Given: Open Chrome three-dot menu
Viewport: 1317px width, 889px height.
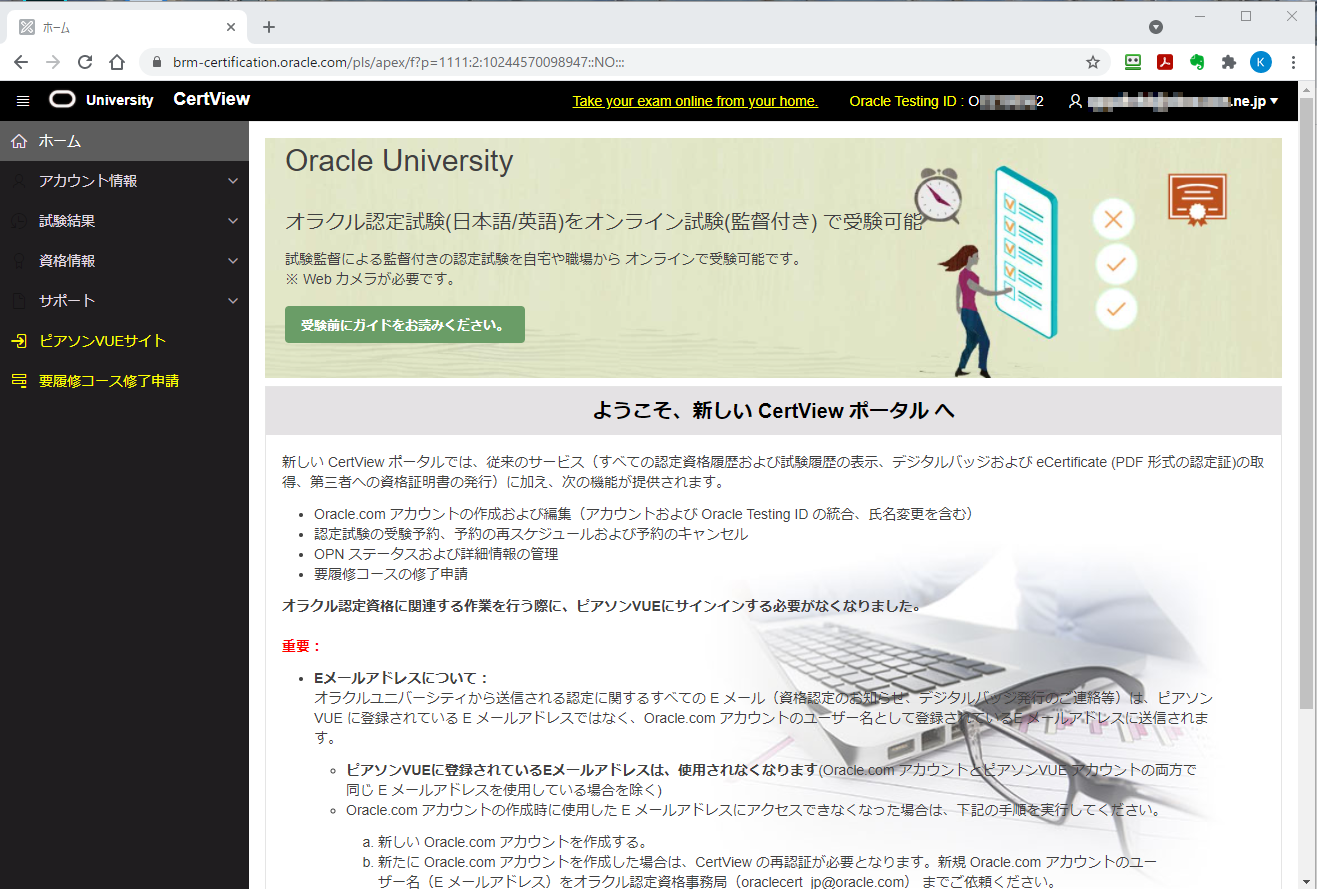Looking at the screenshot, I should pyautogui.click(x=1293, y=62).
